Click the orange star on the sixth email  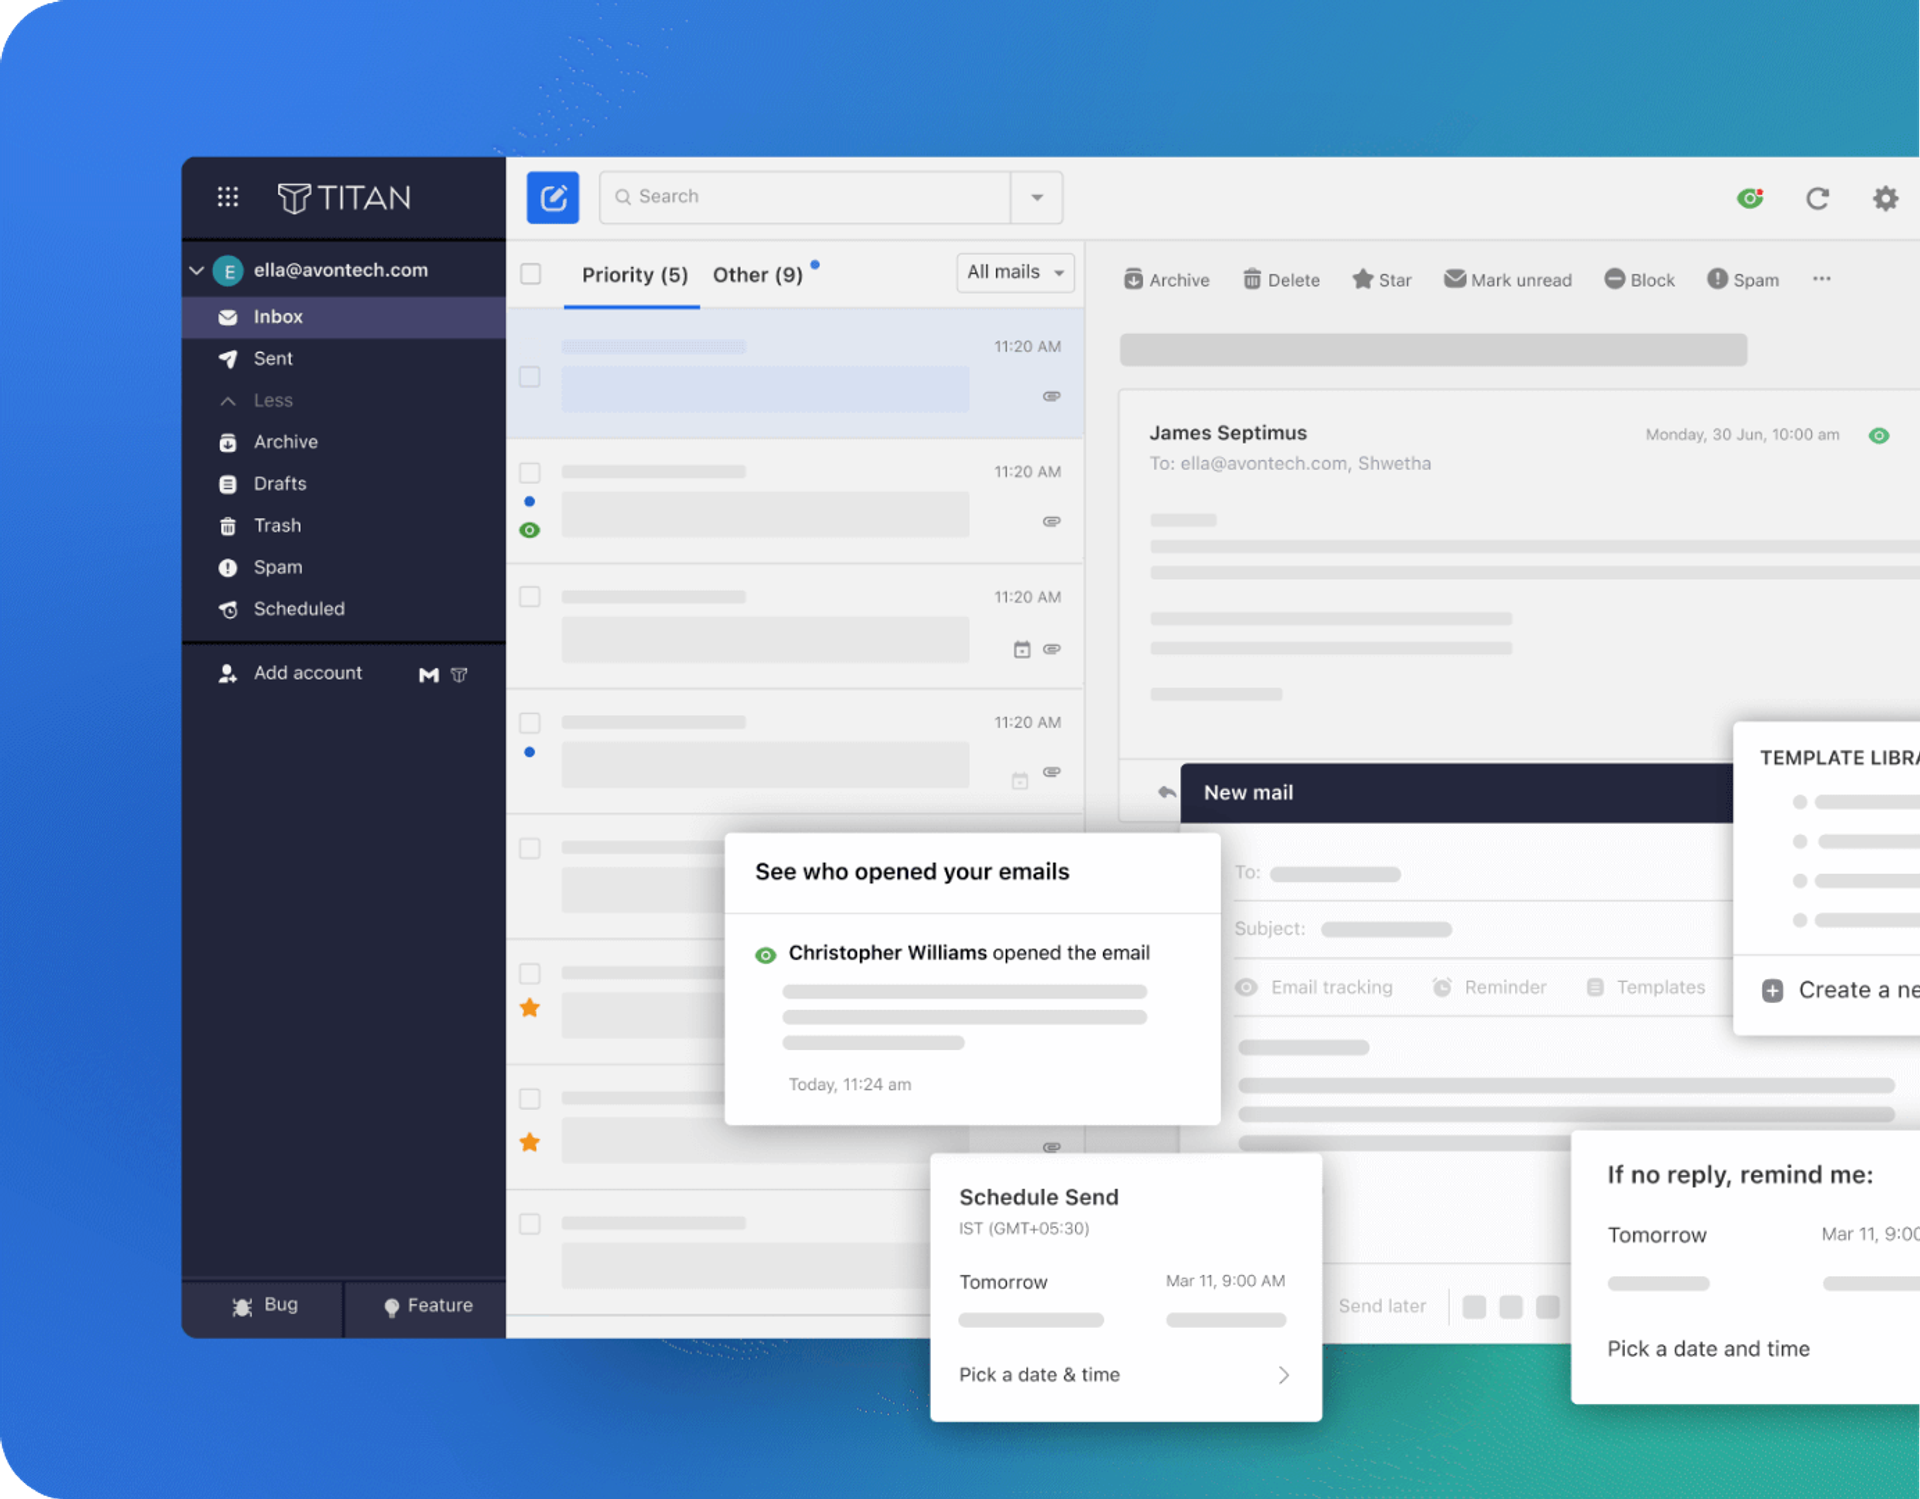530,1008
